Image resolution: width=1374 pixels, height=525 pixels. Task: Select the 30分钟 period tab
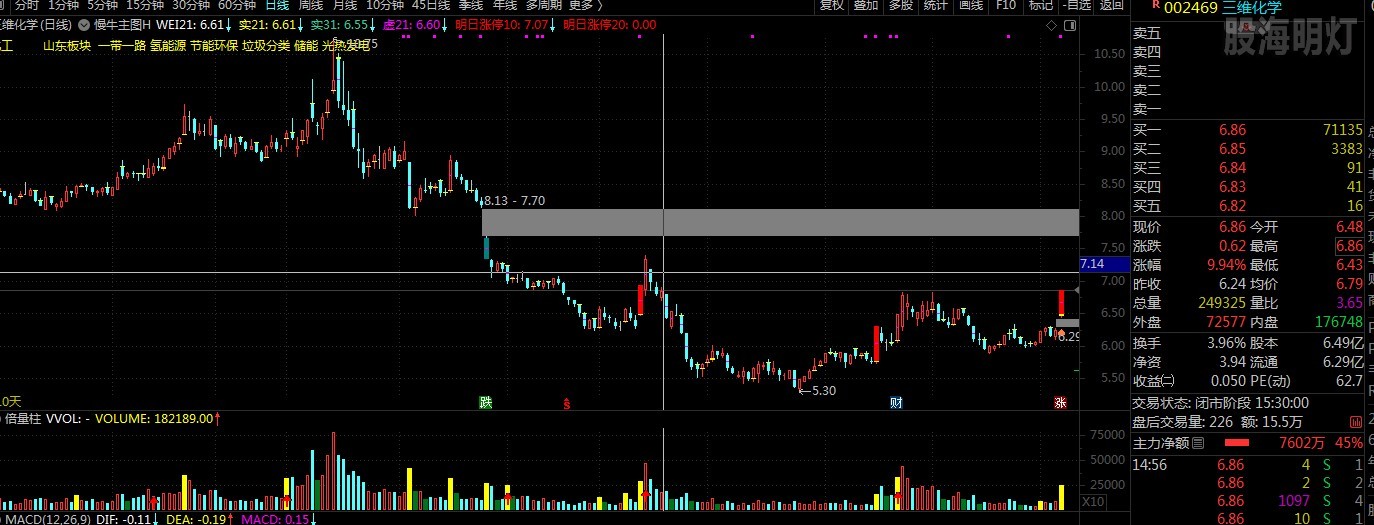click(x=191, y=5)
